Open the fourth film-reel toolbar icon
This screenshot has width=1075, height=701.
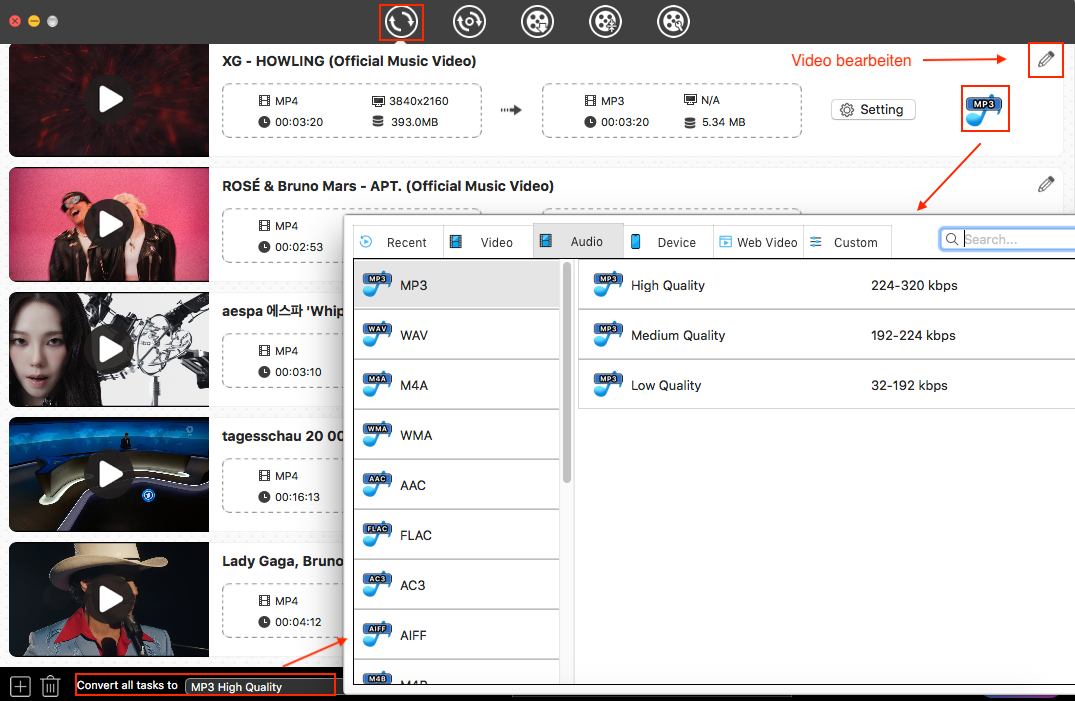pyautogui.click(x=605, y=22)
